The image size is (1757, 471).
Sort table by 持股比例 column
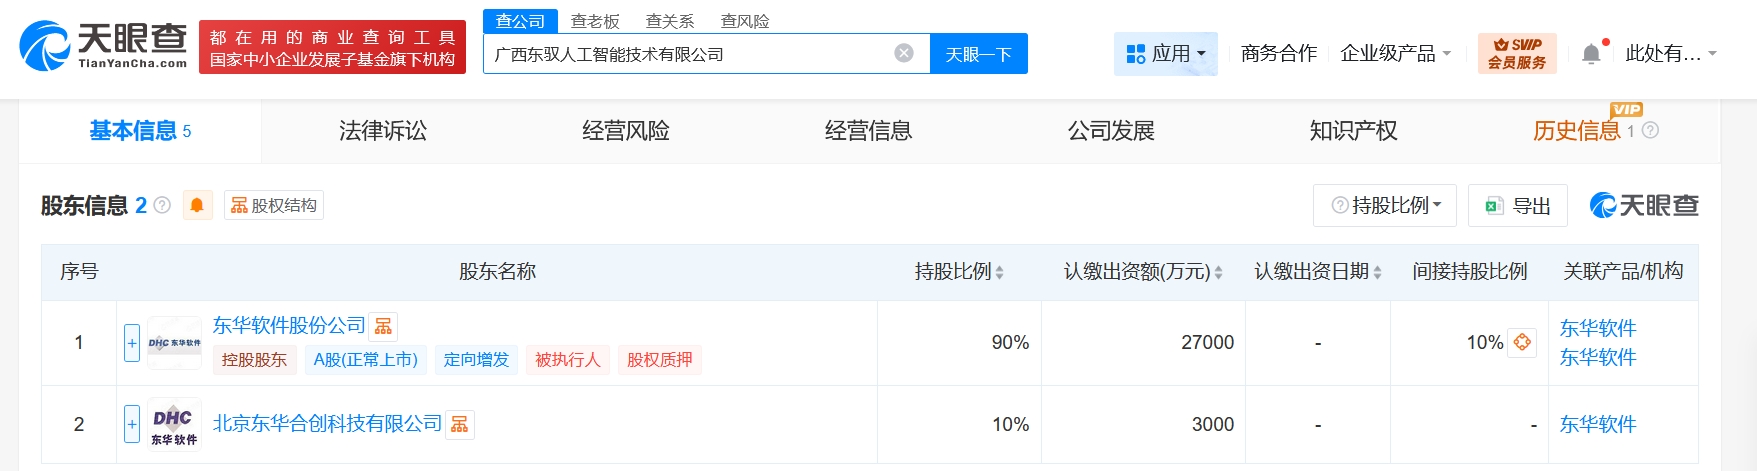pyautogui.click(x=999, y=272)
